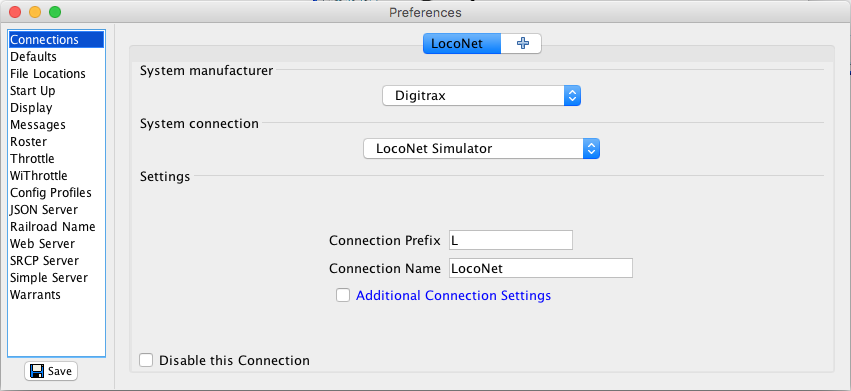
Task: Expand LocoNet Simulator connection dropdown
Action: 481,148
